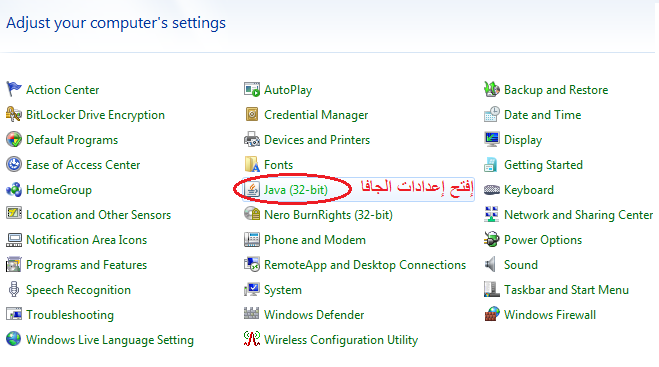659x367 pixels.
Task: Open the Windows Firewall brick wall icon
Action: tap(492, 314)
